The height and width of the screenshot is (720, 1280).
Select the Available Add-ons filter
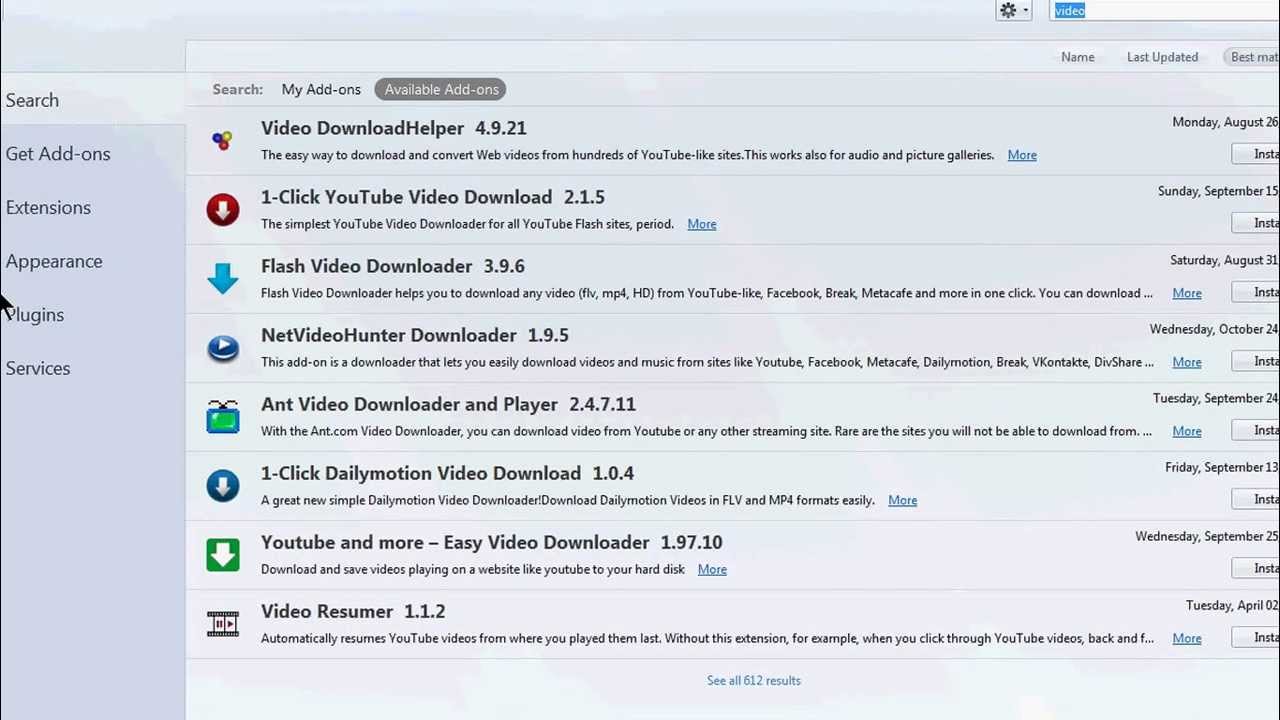pos(441,89)
